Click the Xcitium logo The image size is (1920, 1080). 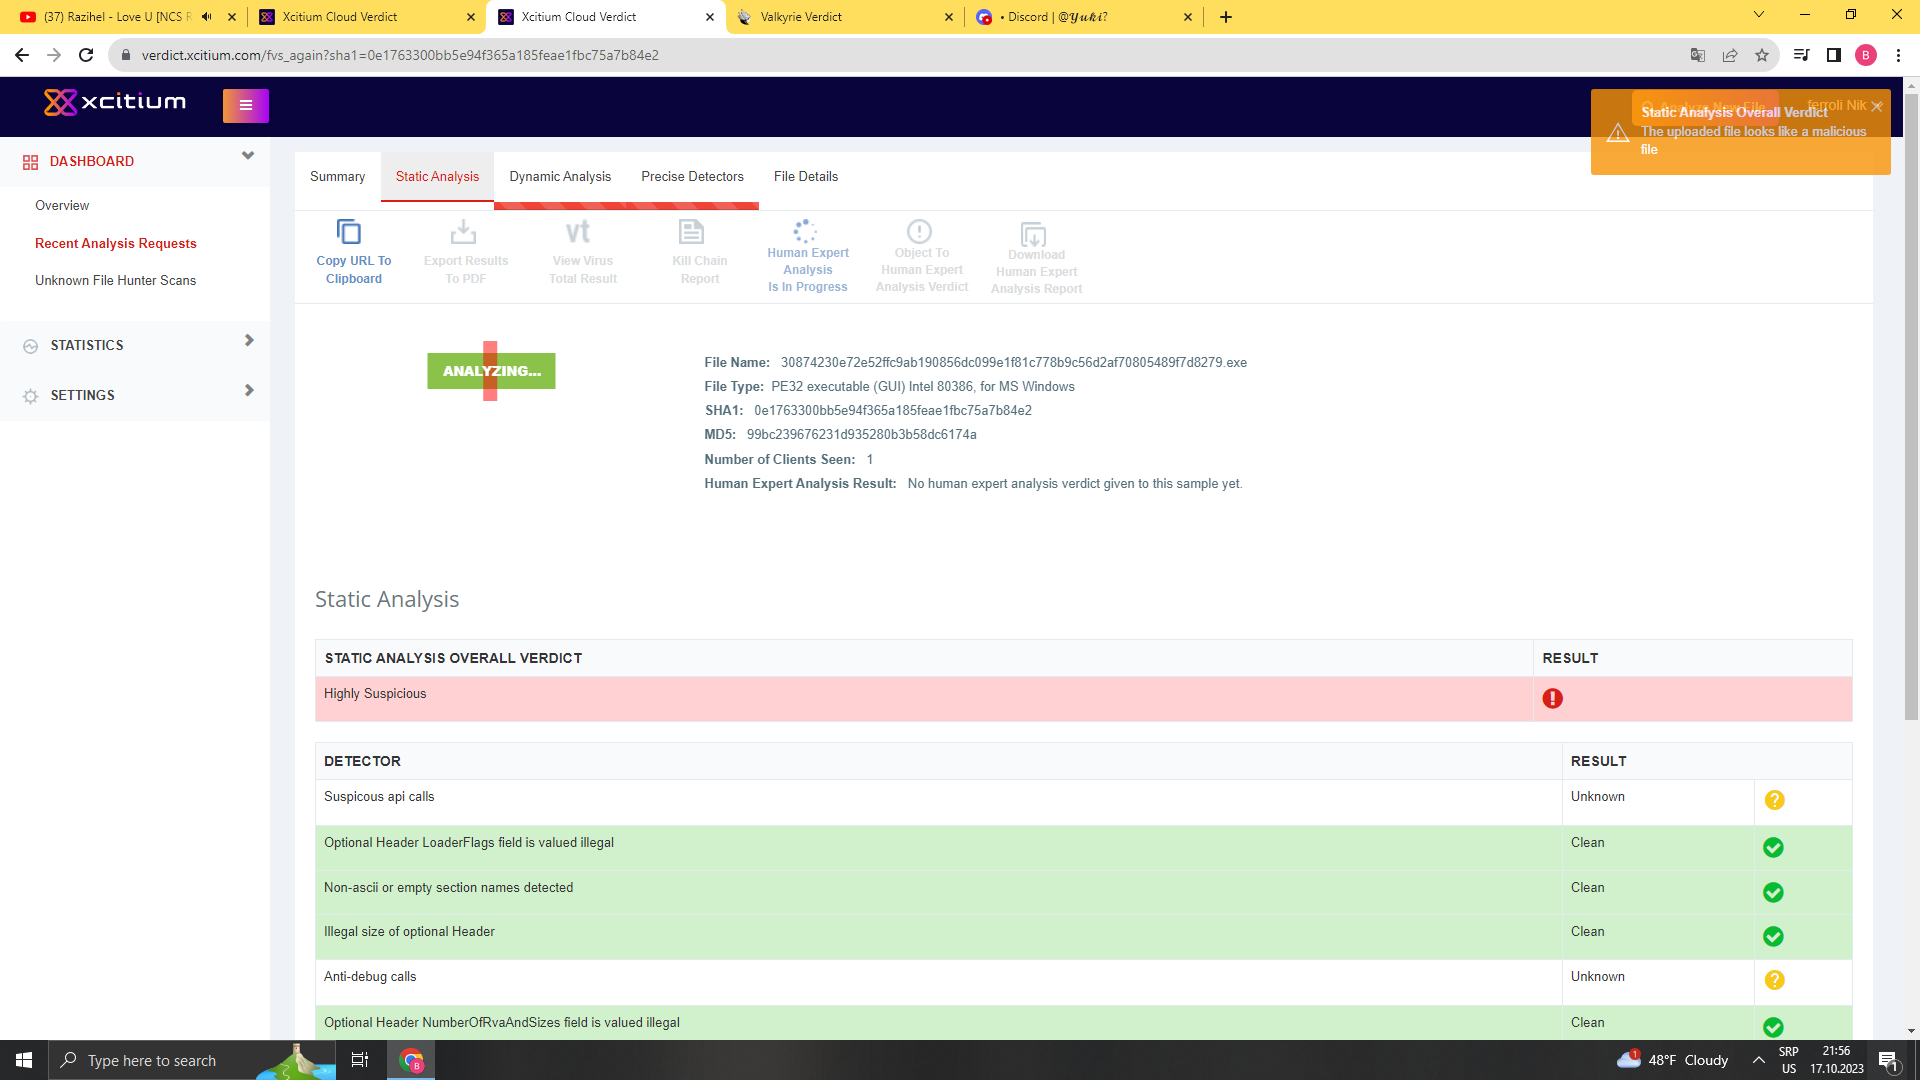point(115,102)
